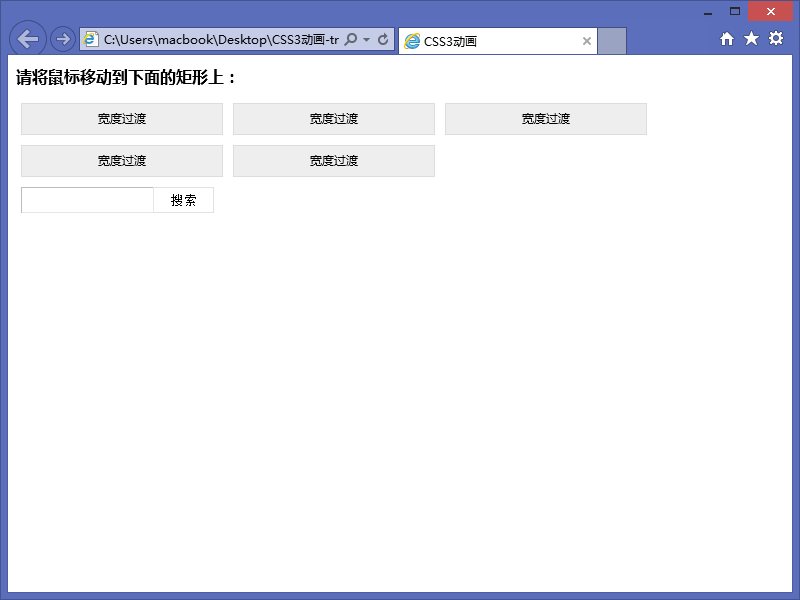Go to the home page icon
The height and width of the screenshot is (600, 800).
point(727,39)
